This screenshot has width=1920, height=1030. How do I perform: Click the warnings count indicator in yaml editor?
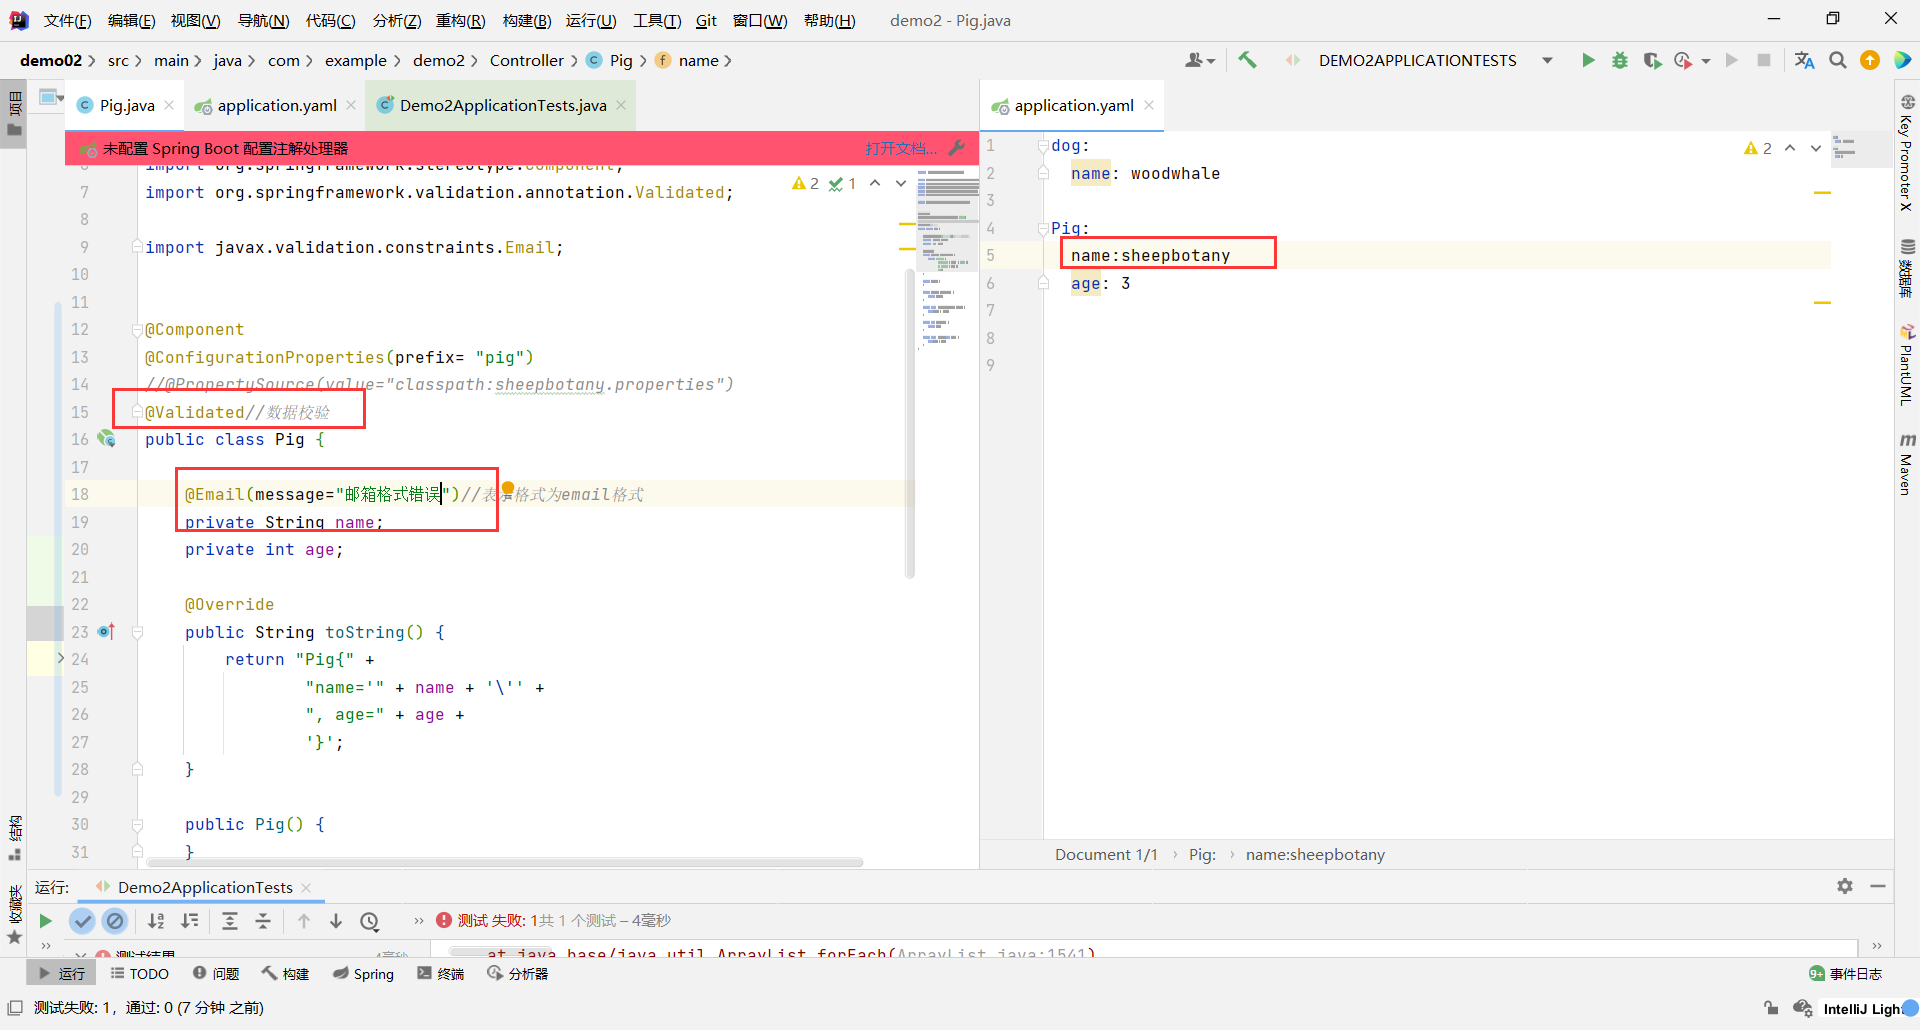1758,148
